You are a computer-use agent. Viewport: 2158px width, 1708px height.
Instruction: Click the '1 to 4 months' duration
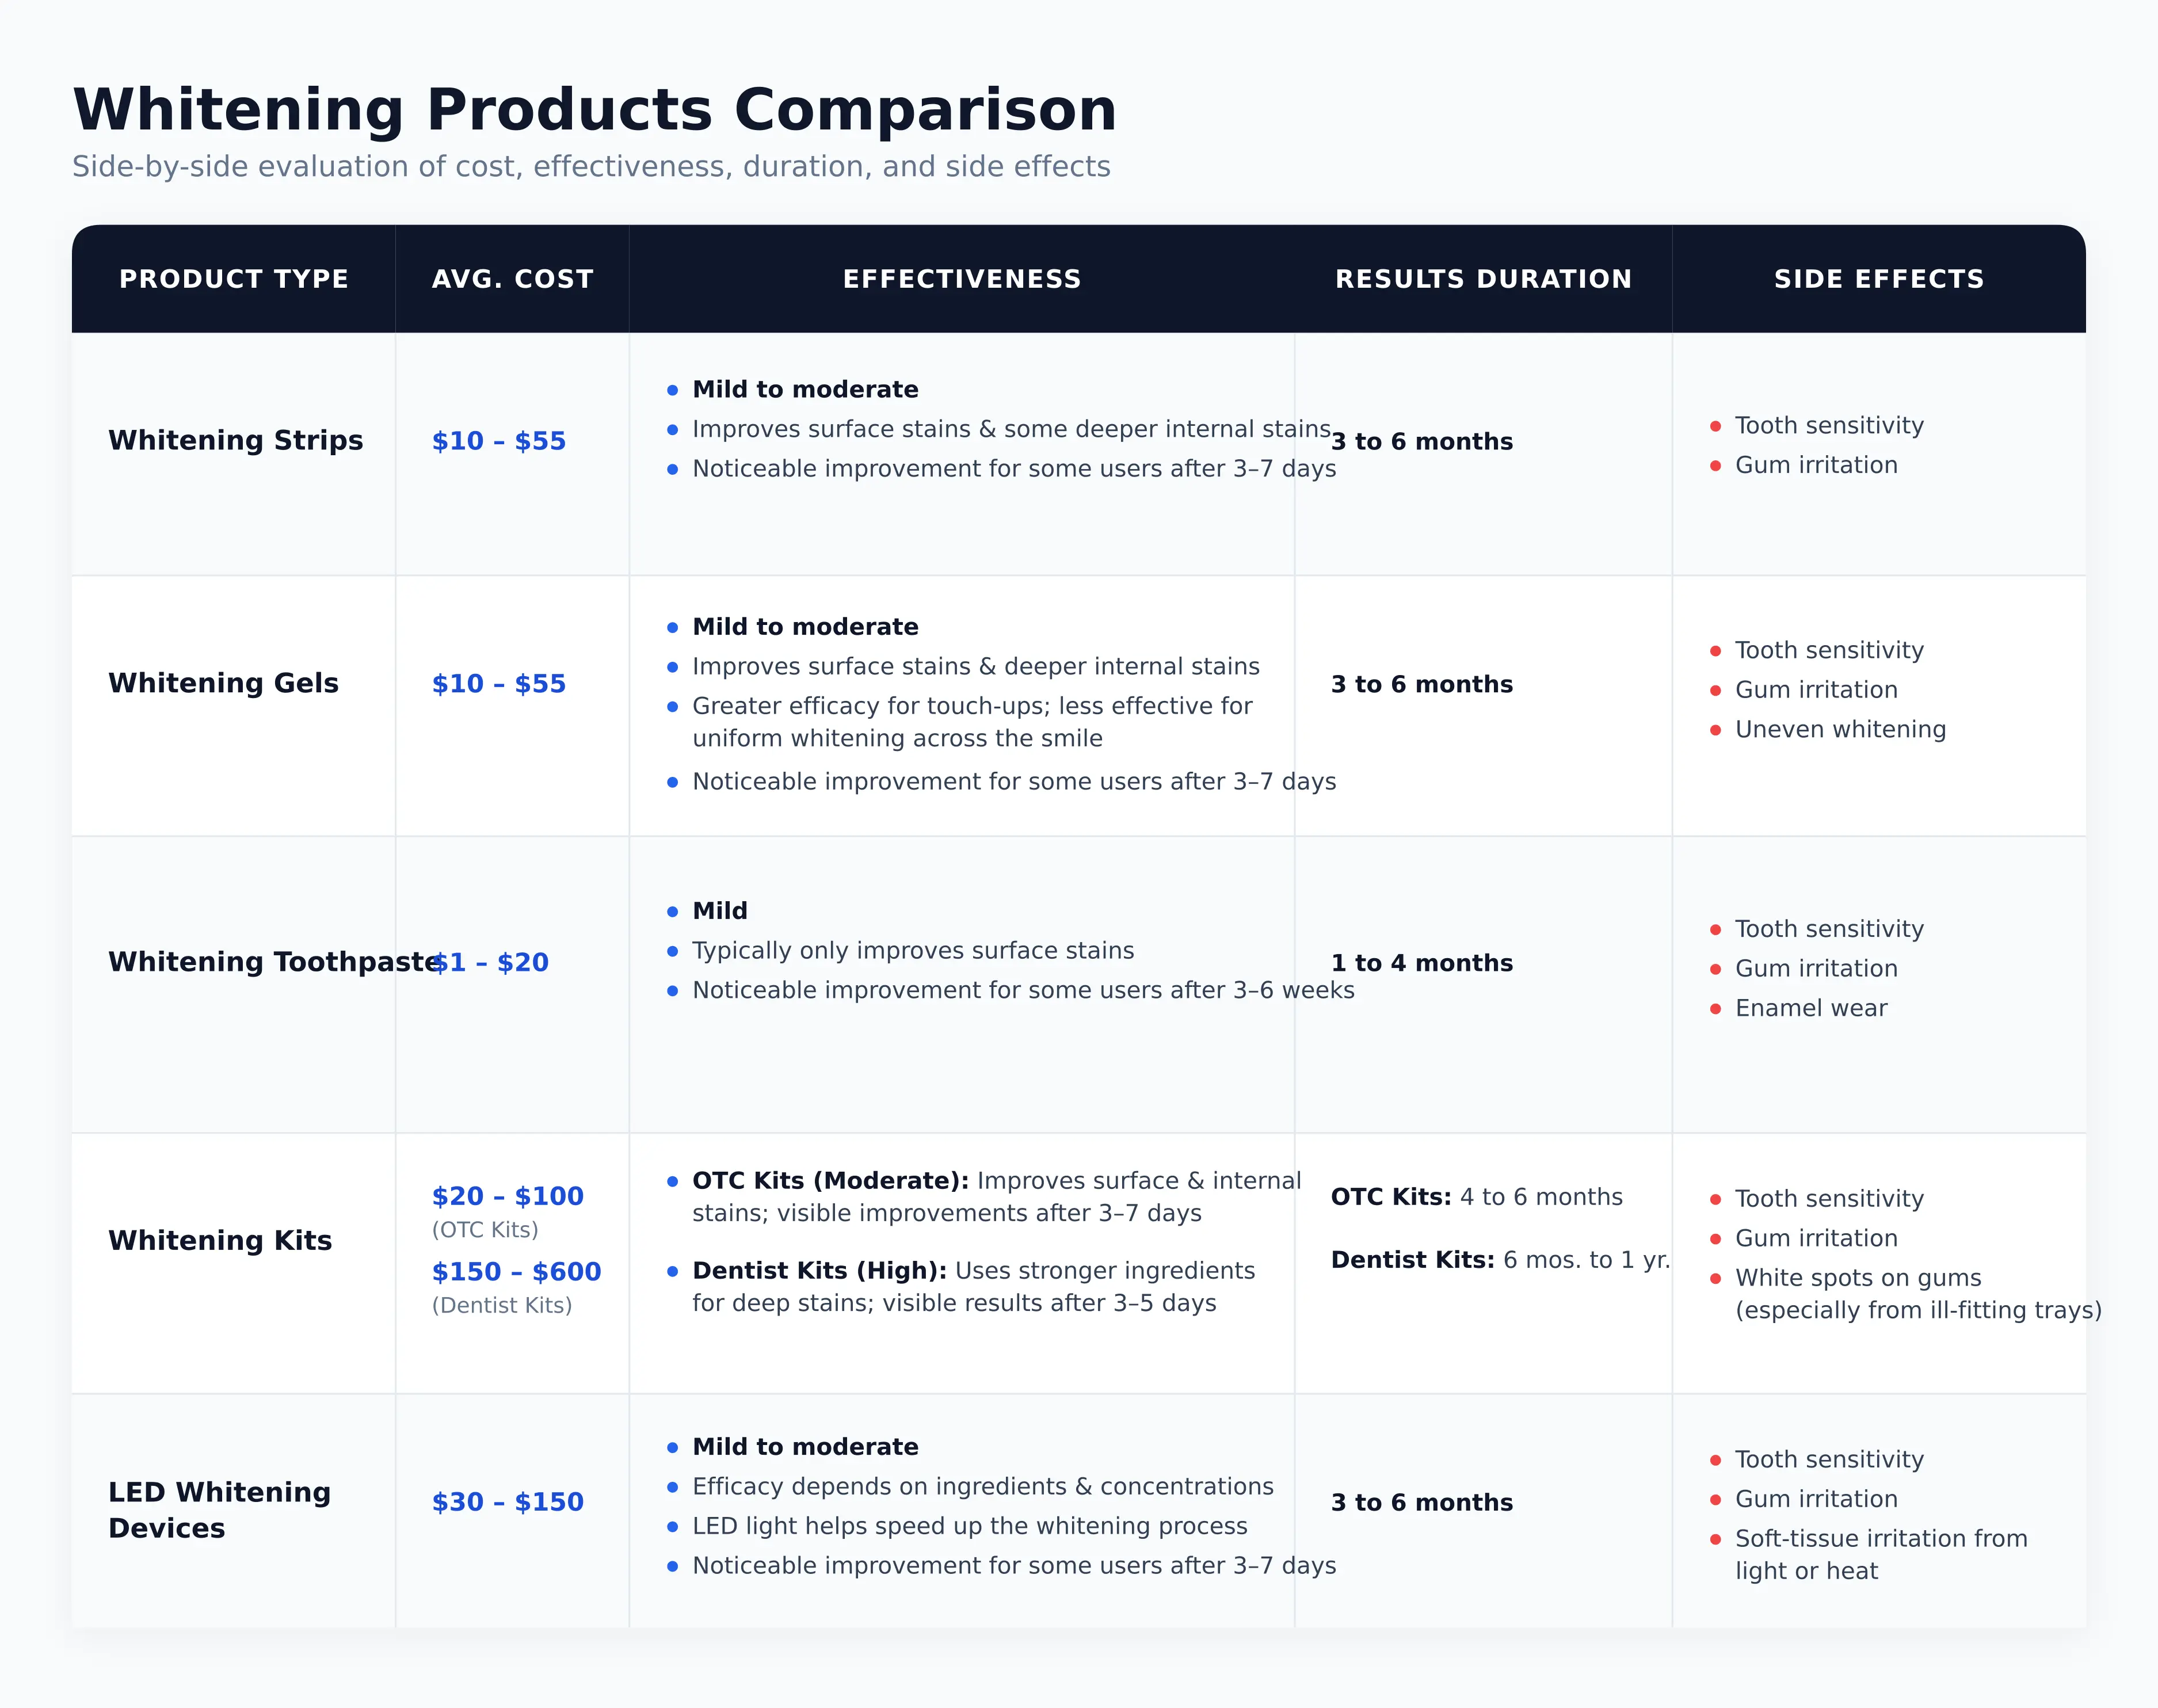1422,963
